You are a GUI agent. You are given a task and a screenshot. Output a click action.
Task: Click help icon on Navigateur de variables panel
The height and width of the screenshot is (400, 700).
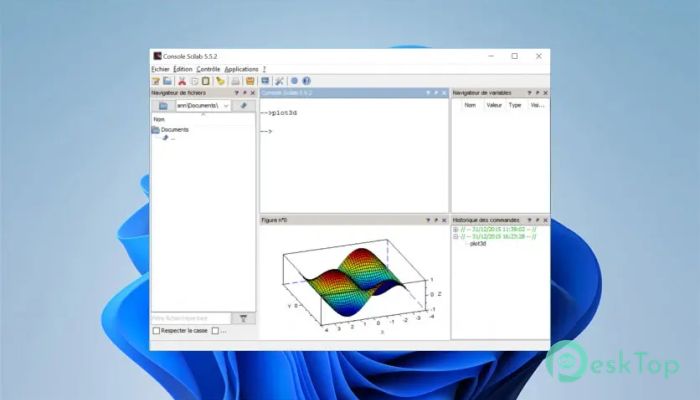(x=529, y=93)
